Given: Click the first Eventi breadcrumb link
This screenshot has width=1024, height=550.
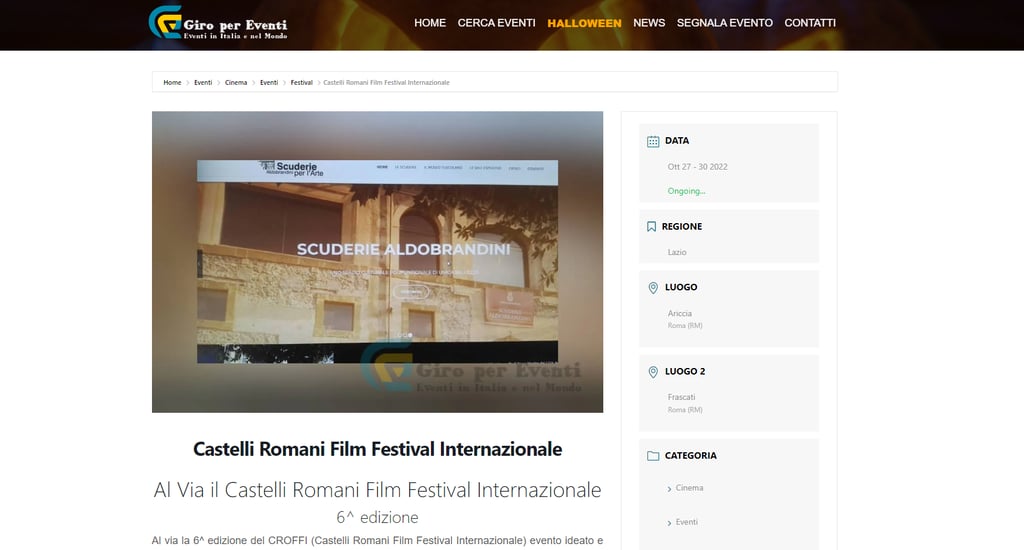Looking at the screenshot, I should tap(203, 82).
